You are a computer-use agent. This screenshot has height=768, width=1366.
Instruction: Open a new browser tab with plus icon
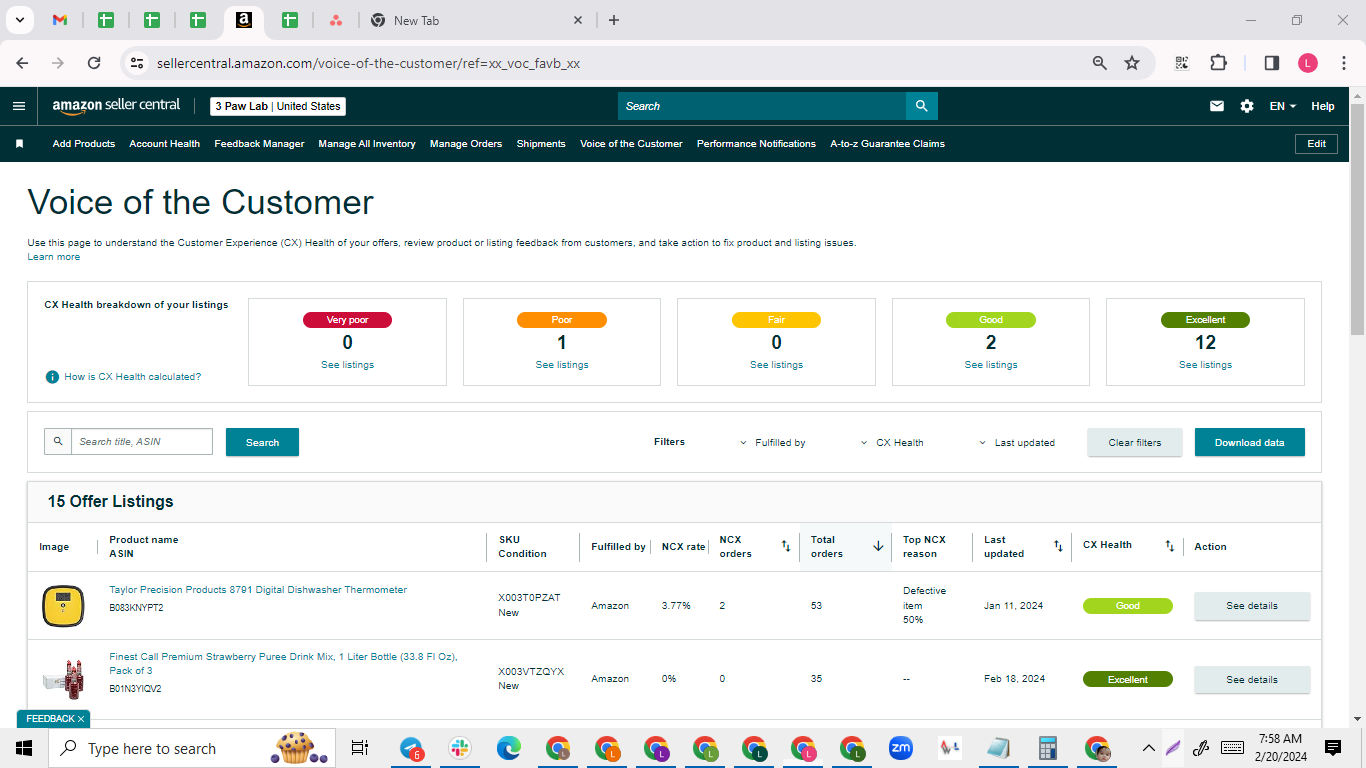[614, 20]
